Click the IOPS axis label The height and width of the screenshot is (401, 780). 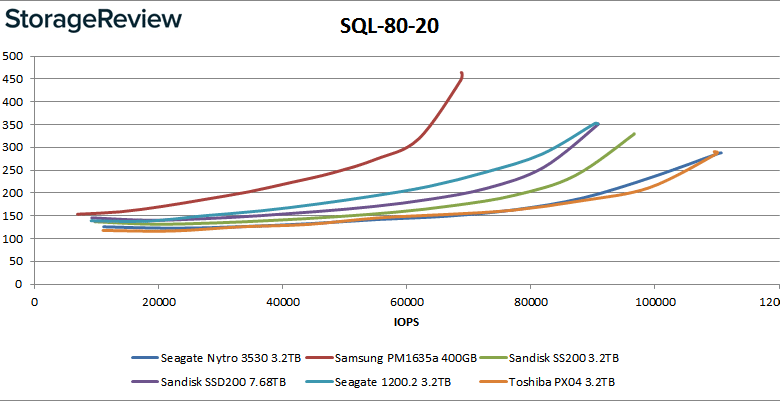click(406, 322)
